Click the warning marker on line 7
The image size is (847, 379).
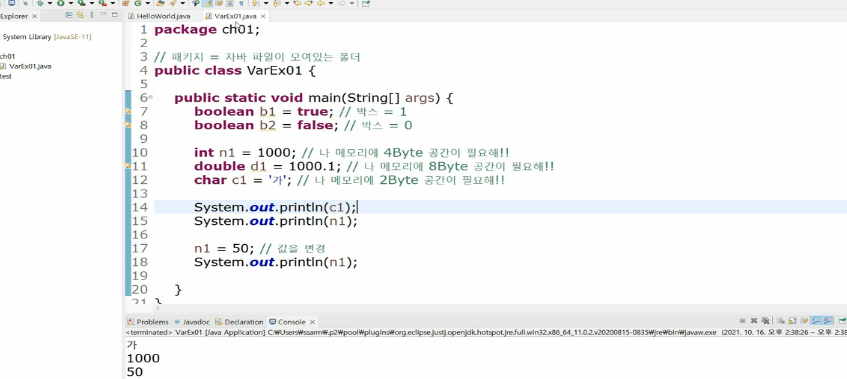click(129, 112)
